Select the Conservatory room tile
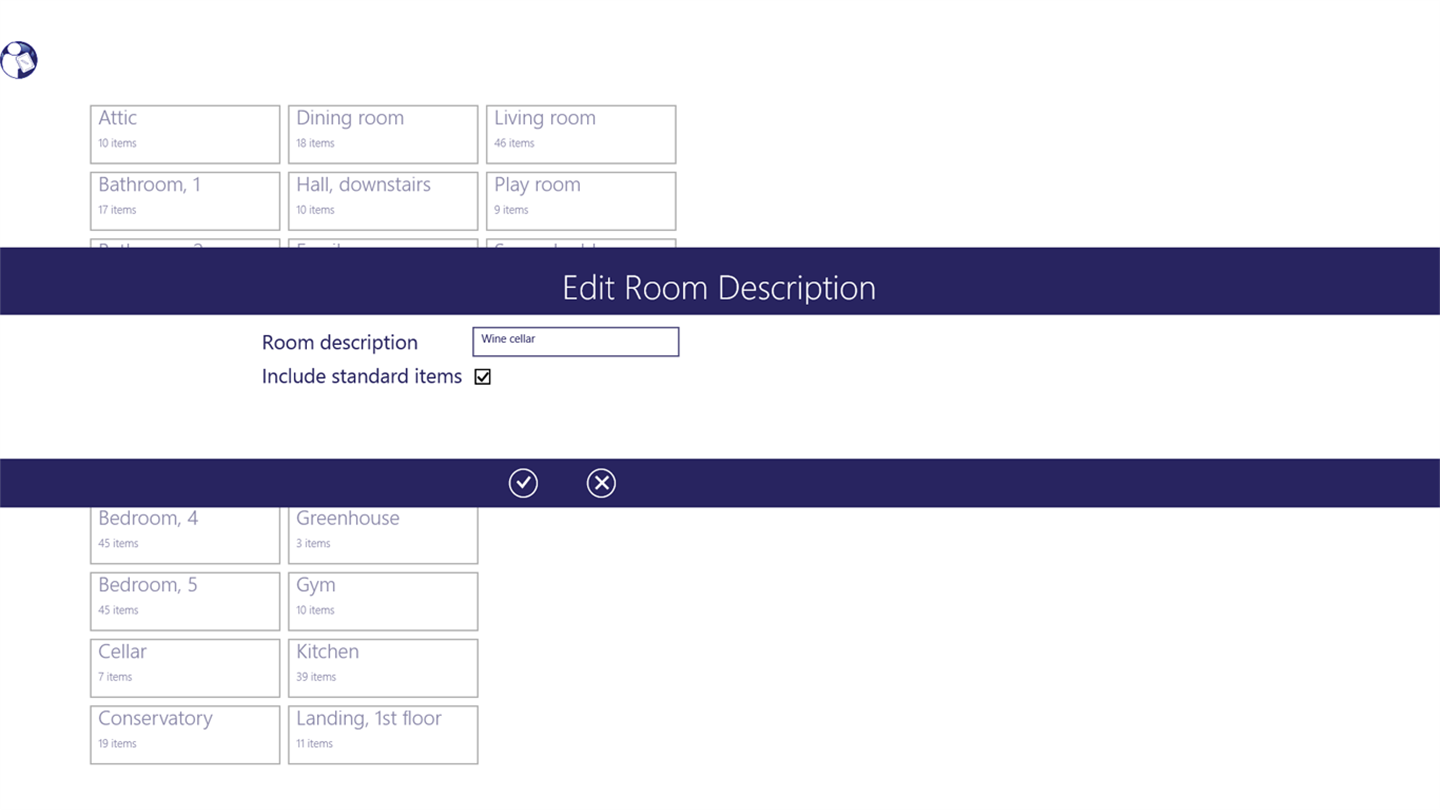The width and height of the screenshot is (1440, 810). (185, 734)
